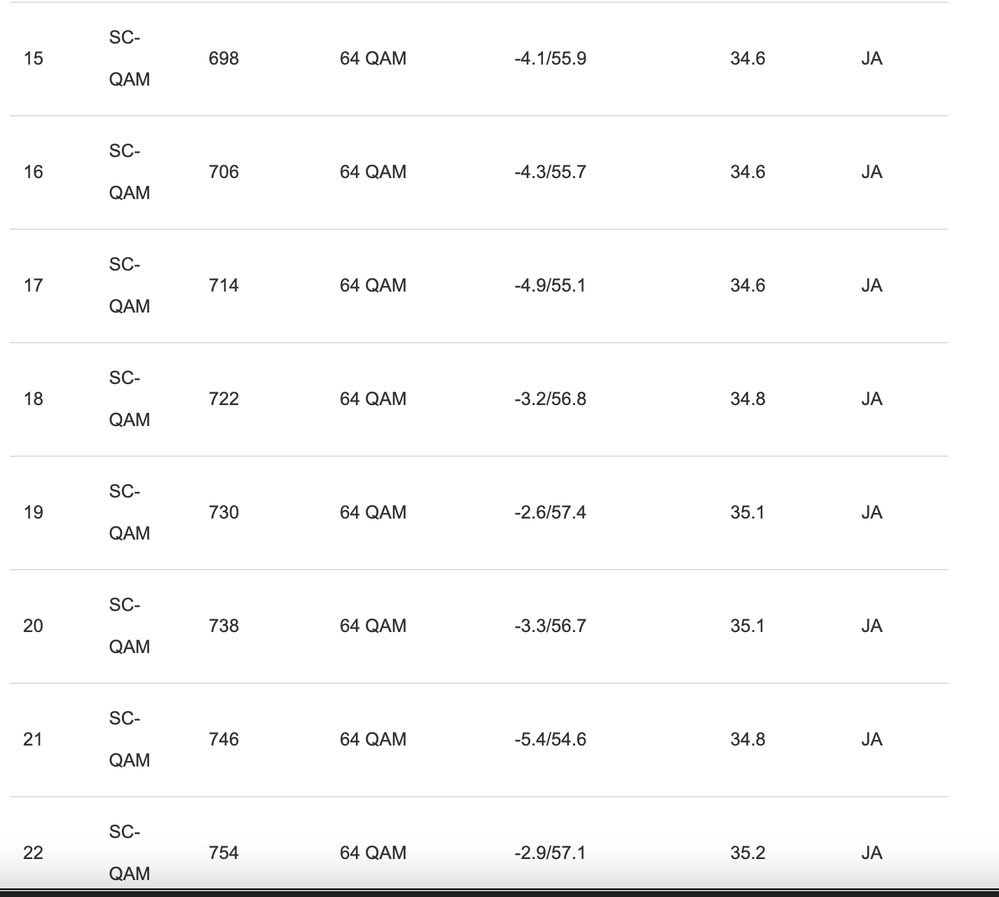Select the JA cell in row 20
The image size is (999, 897).
(871, 626)
